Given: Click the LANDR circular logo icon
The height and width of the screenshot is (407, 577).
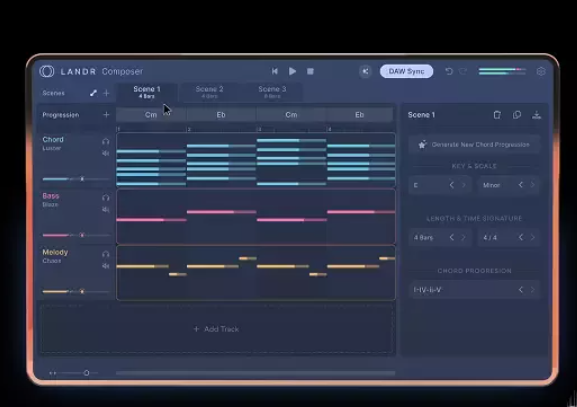Looking at the screenshot, I should pos(47,71).
